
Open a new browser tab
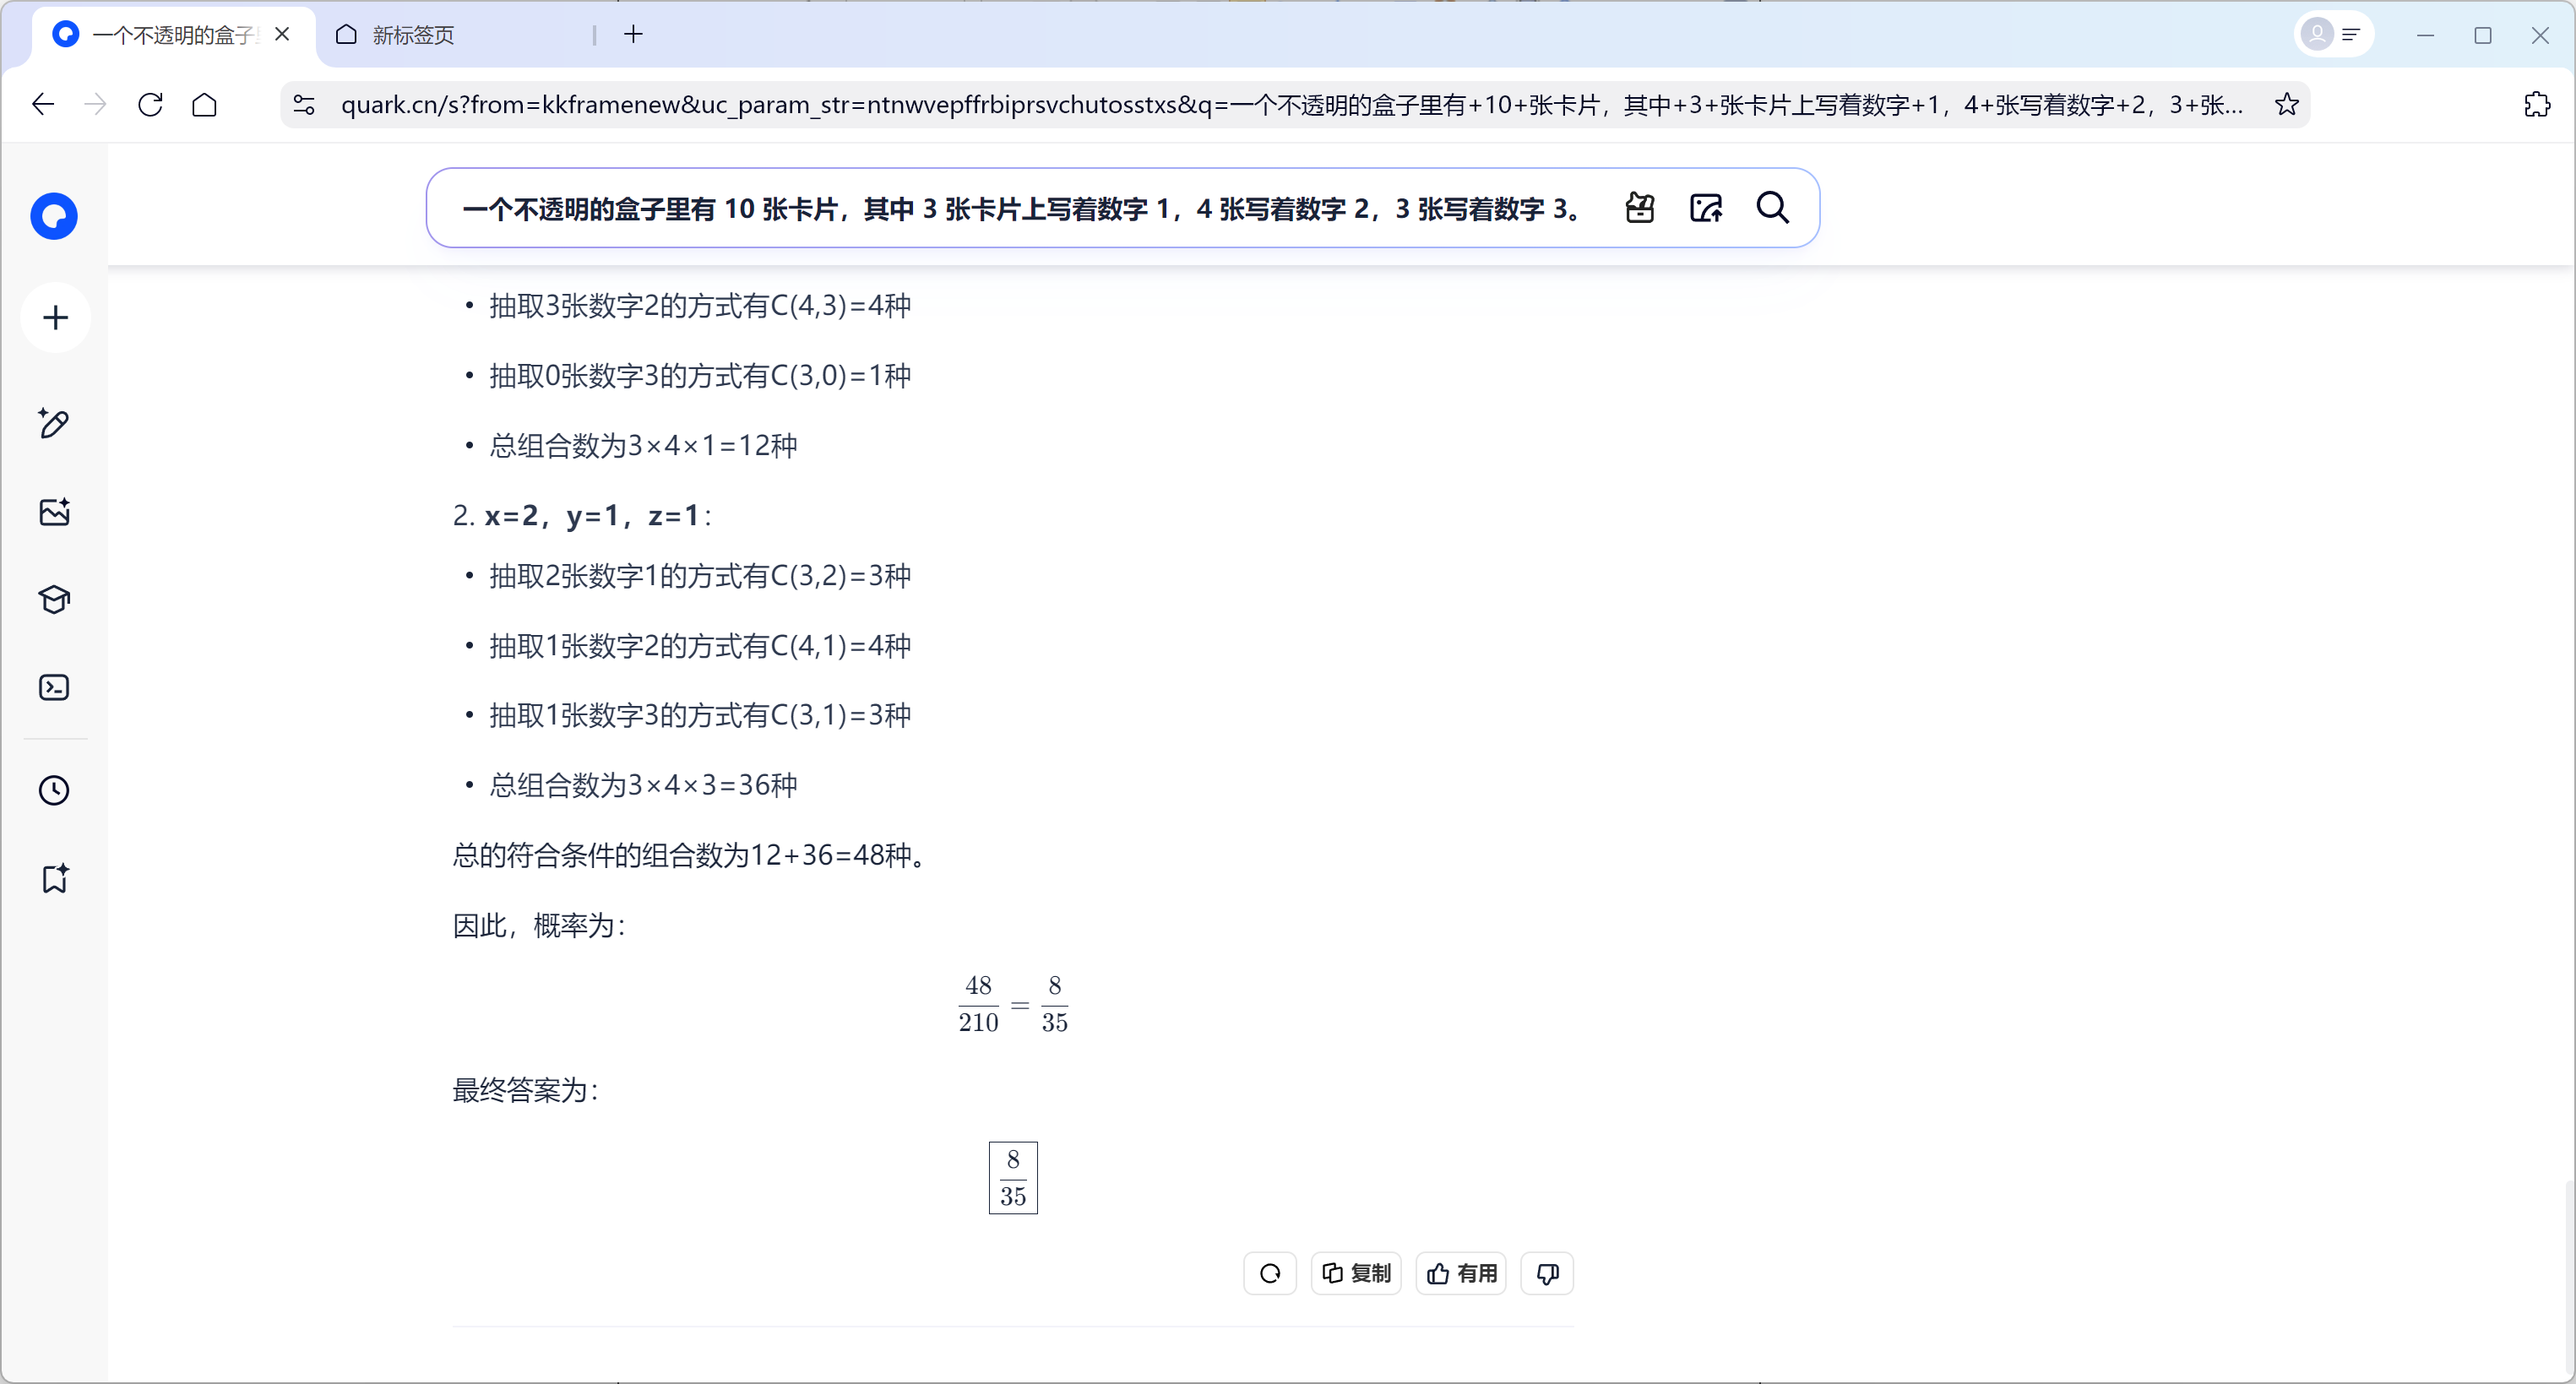(x=633, y=35)
